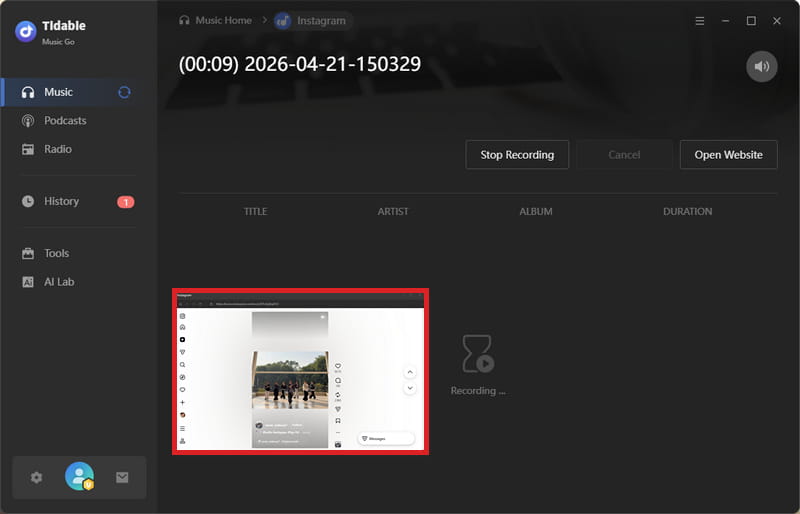
Task: Click the greyed-out Cancel button
Action: click(624, 155)
